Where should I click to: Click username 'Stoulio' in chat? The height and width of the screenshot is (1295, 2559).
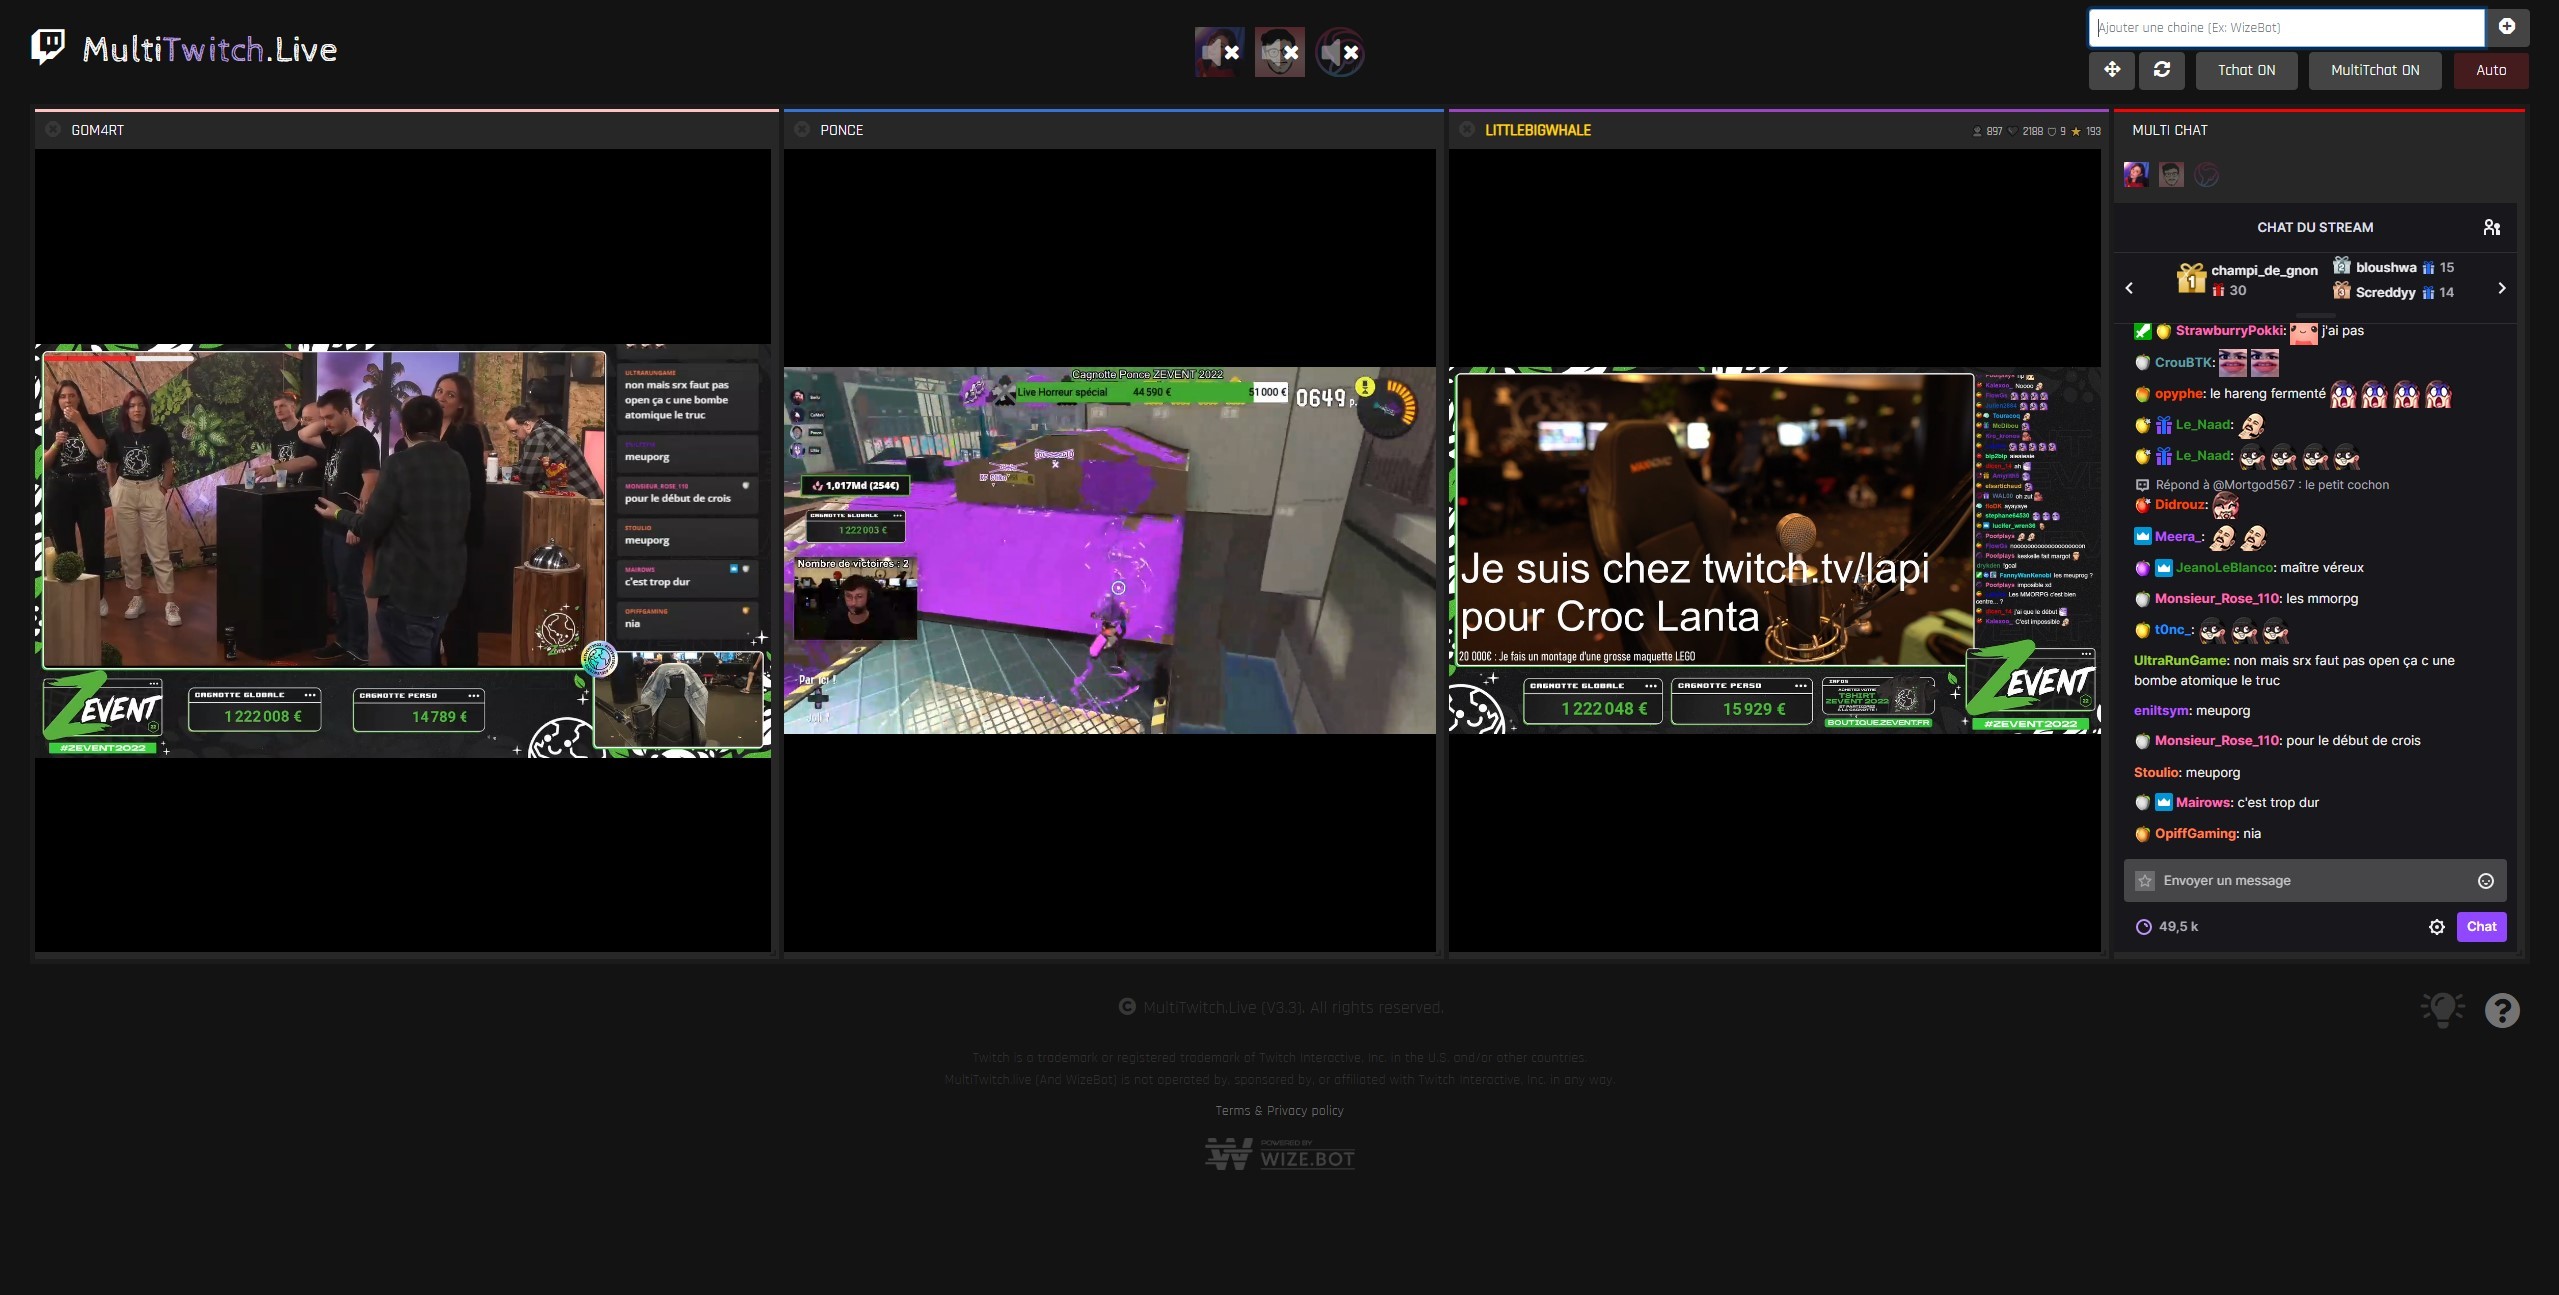pos(2156,772)
